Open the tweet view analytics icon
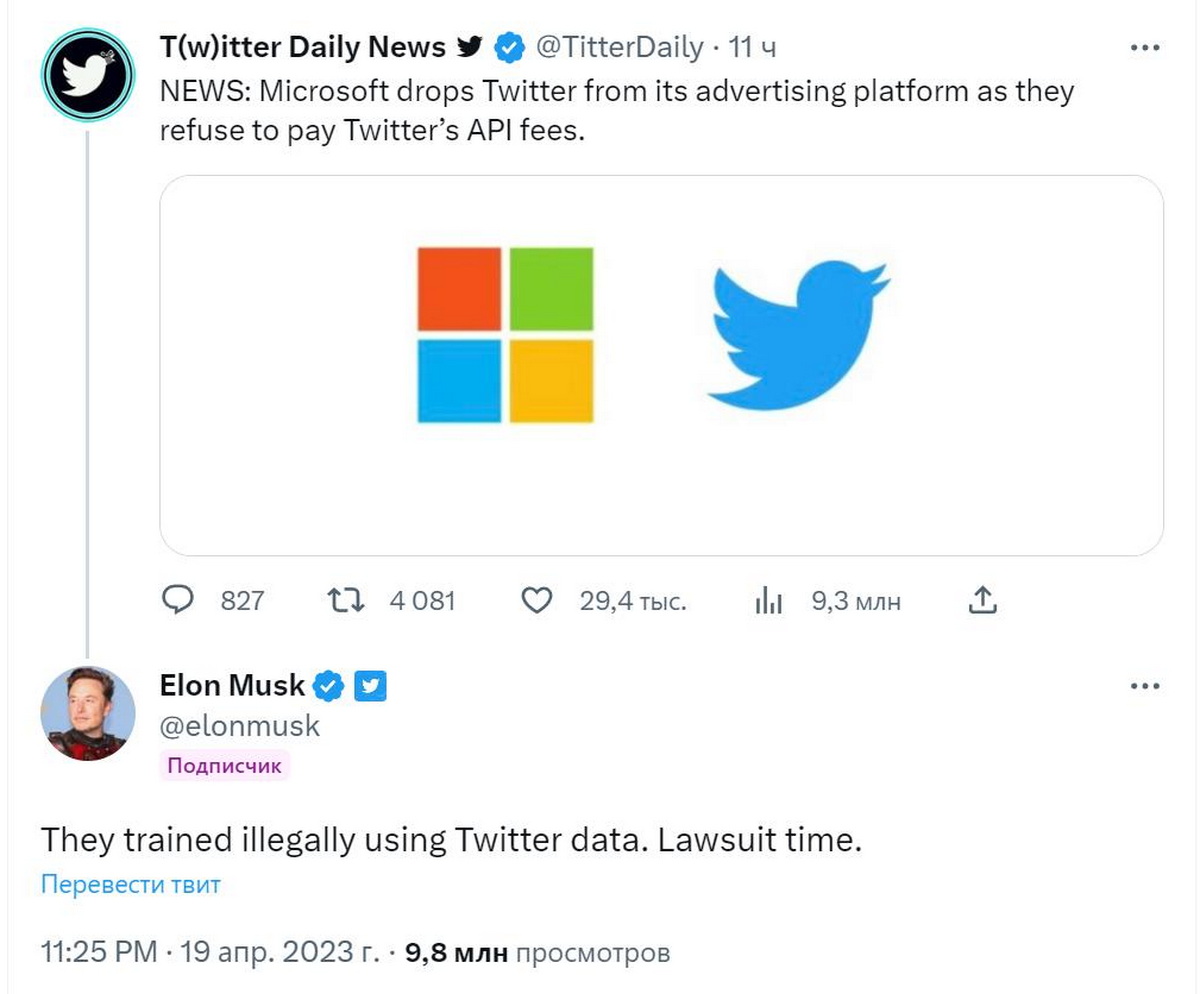Viewport: 1200px width, 994px height. click(767, 600)
